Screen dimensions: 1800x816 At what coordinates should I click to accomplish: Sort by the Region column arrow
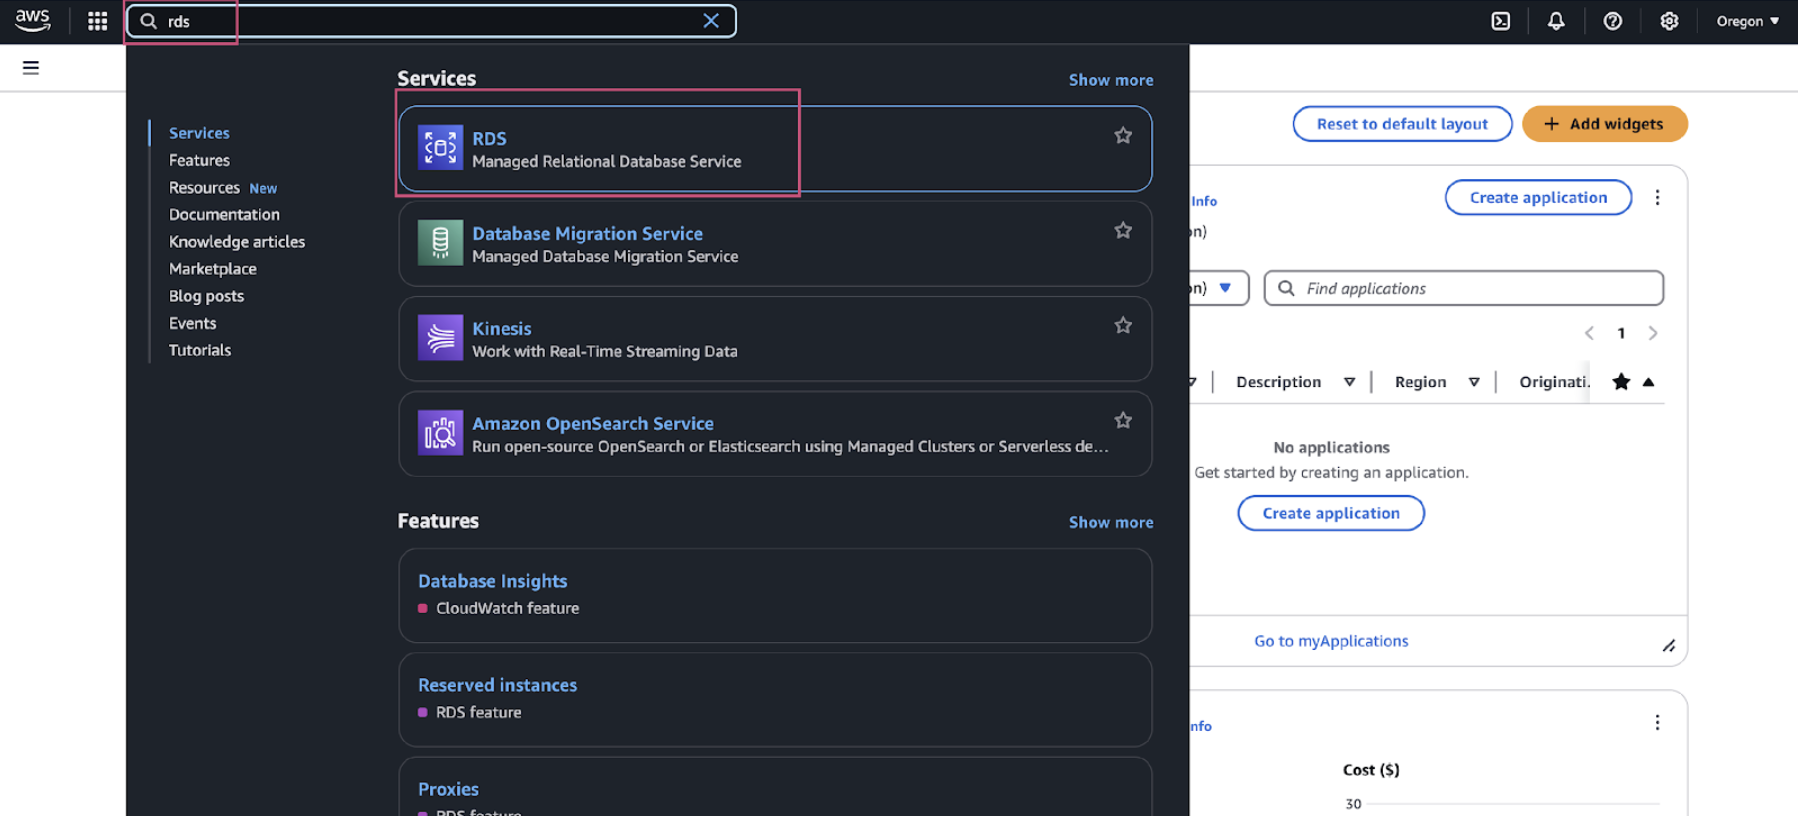tap(1474, 382)
